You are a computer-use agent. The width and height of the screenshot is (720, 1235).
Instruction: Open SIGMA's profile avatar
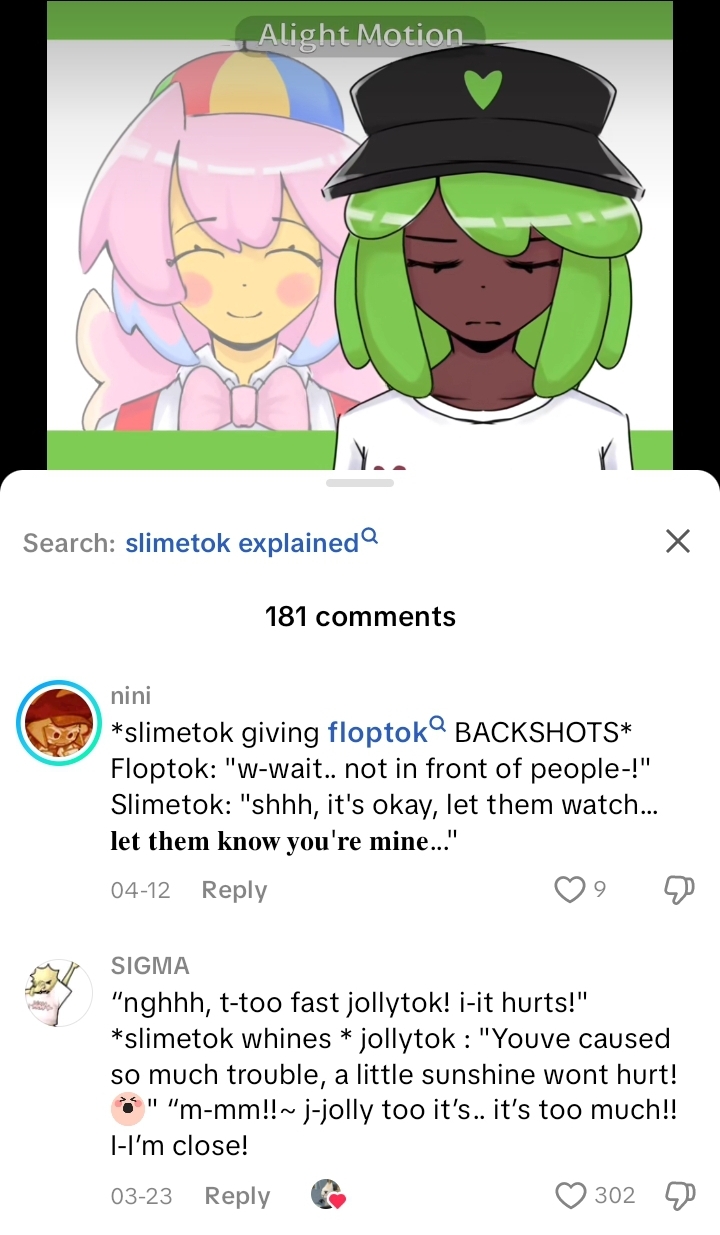(x=58, y=993)
